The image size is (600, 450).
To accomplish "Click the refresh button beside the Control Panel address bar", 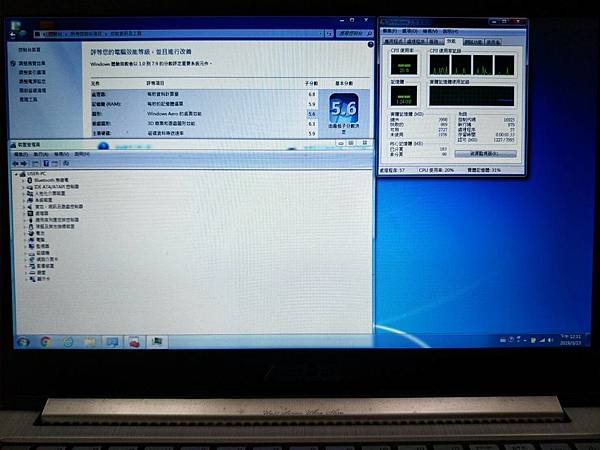I will click(x=329, y=34).
